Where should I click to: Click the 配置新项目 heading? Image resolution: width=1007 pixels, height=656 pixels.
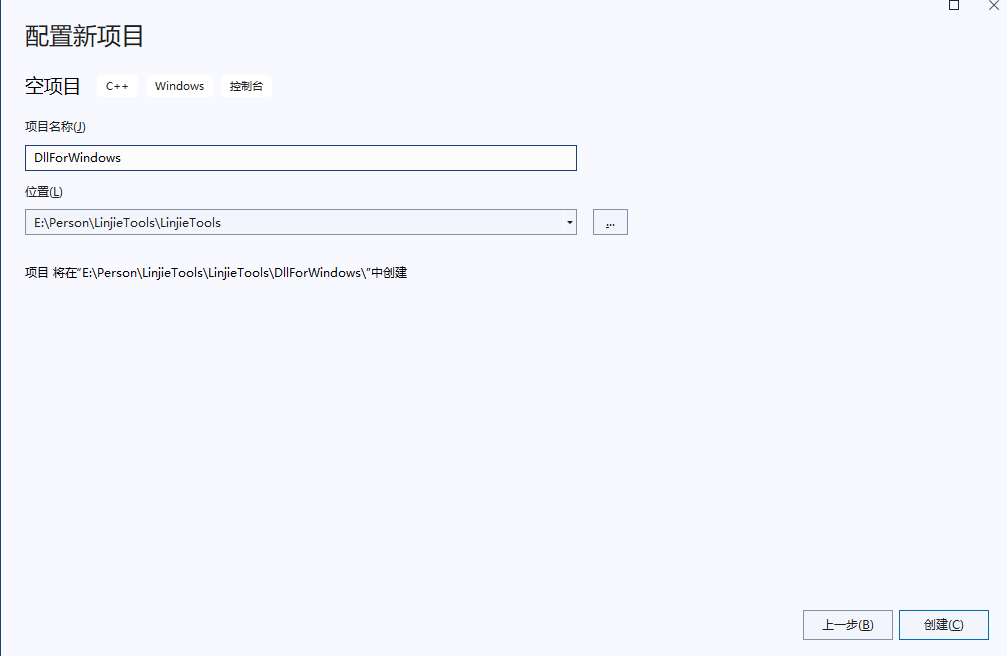84,36
